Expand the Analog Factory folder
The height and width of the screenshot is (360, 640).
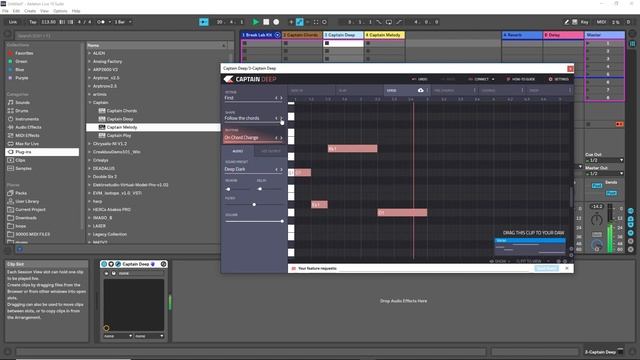coord(89,61)
